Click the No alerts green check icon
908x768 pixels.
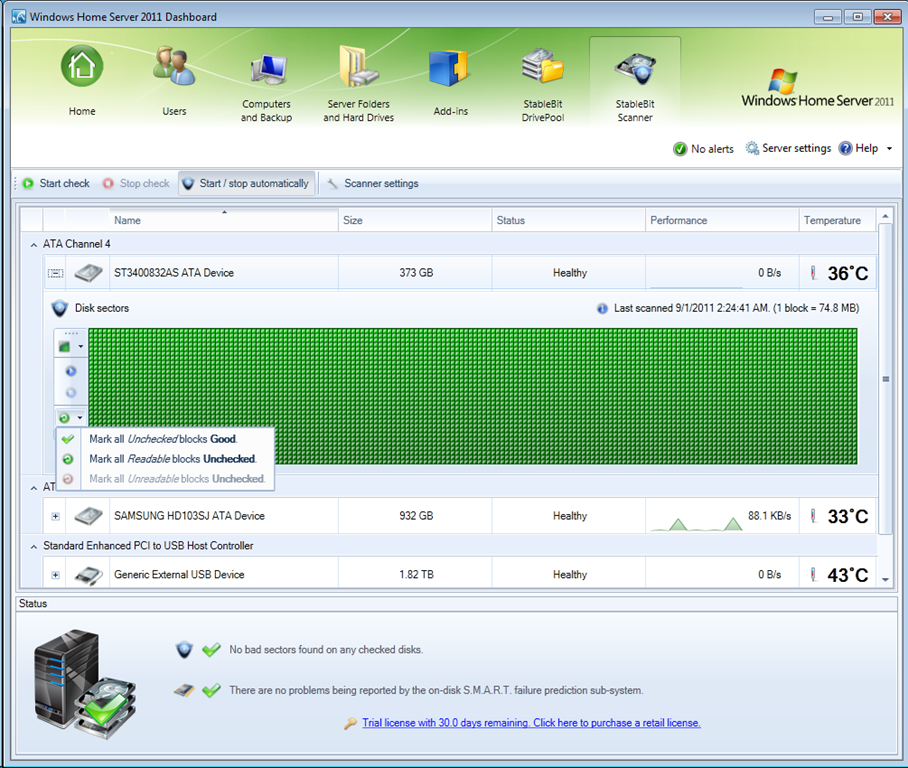pos(680,149)
